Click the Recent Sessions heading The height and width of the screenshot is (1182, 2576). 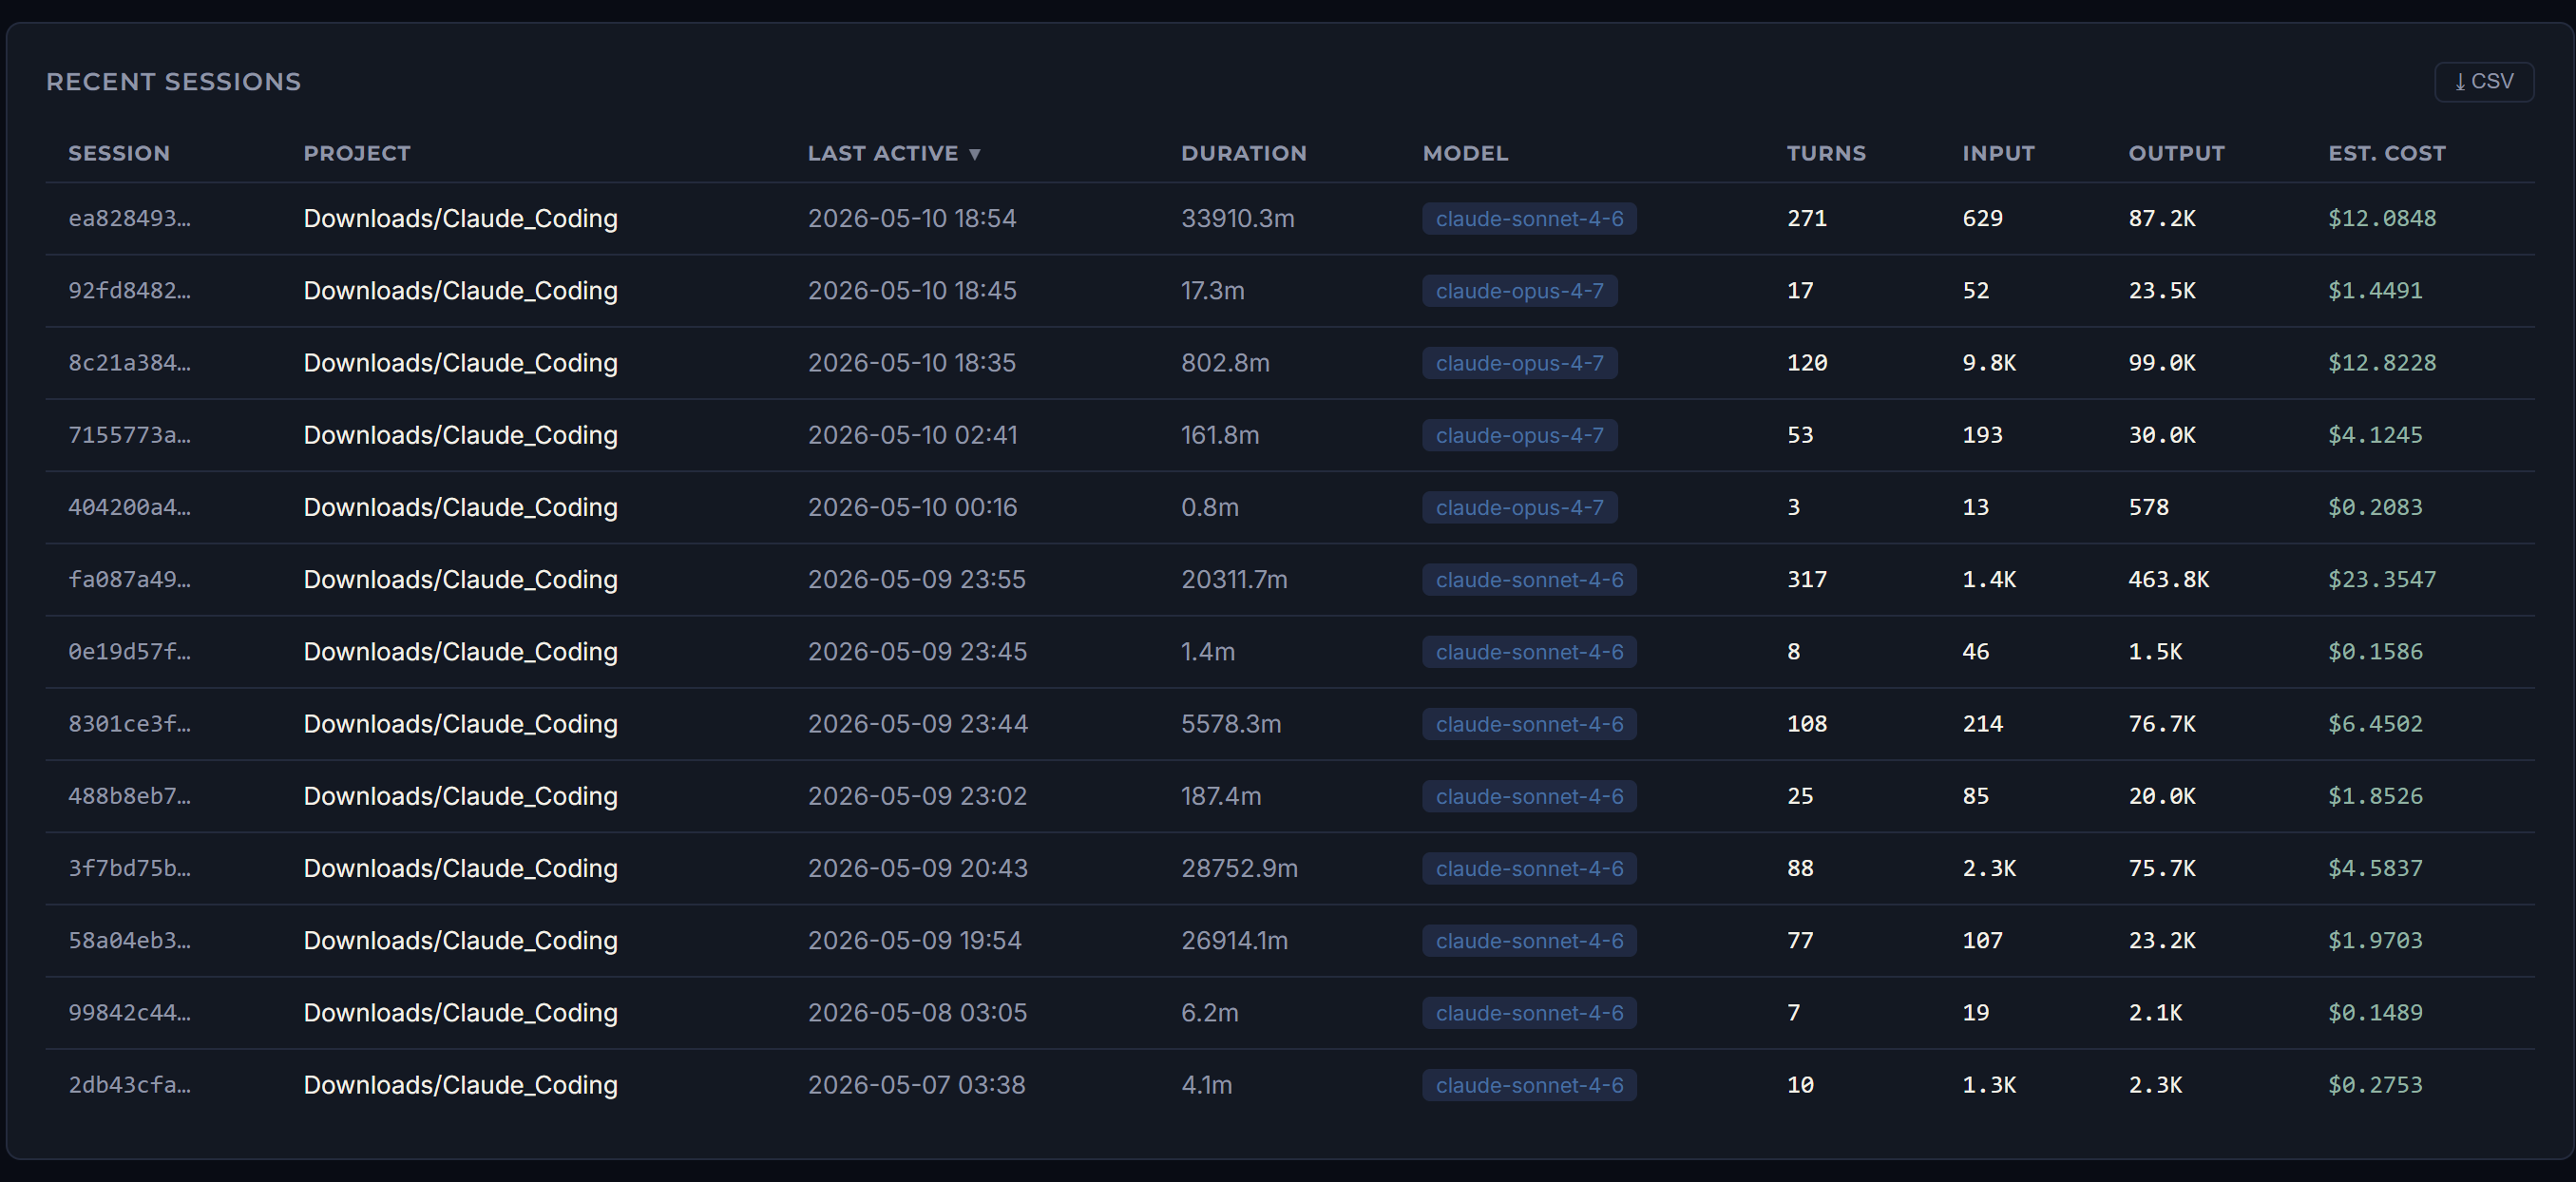tap(173, 82)
